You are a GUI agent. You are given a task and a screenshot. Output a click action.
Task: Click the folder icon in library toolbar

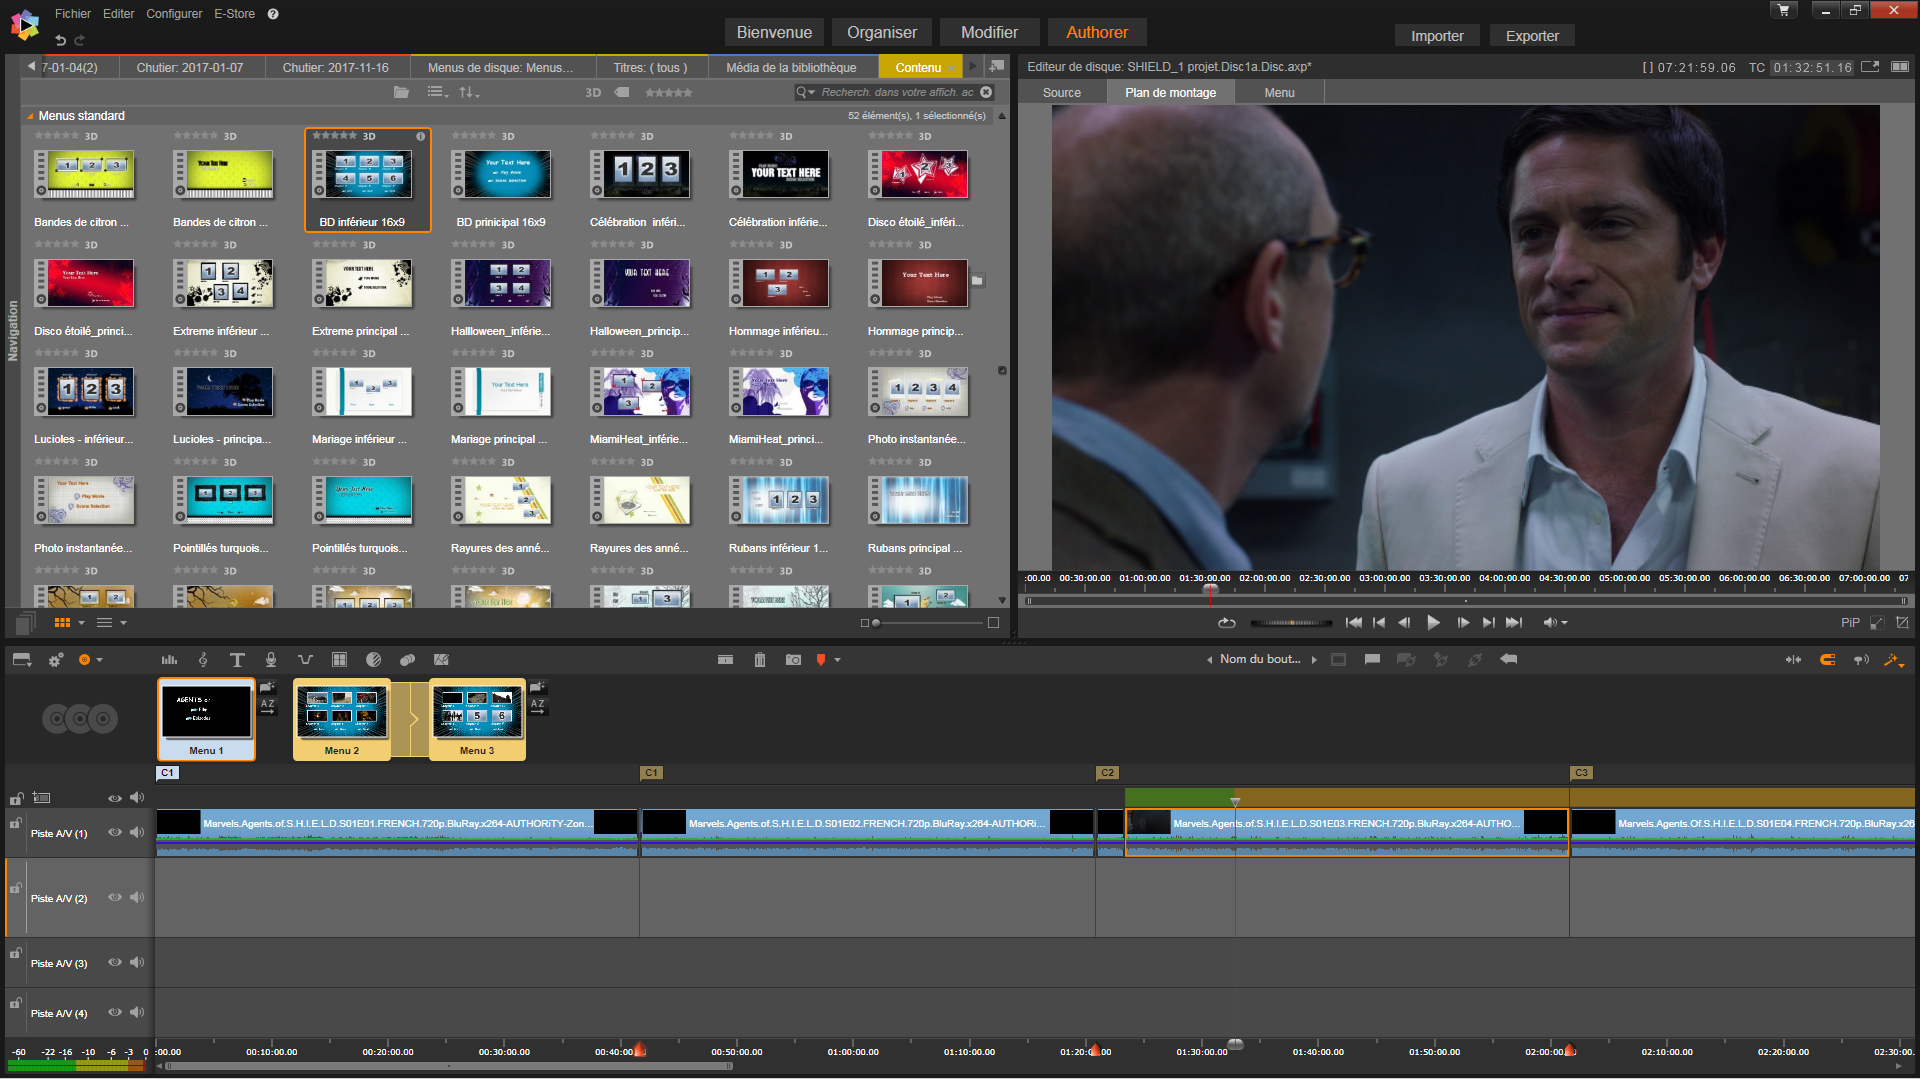pos(401,92)
